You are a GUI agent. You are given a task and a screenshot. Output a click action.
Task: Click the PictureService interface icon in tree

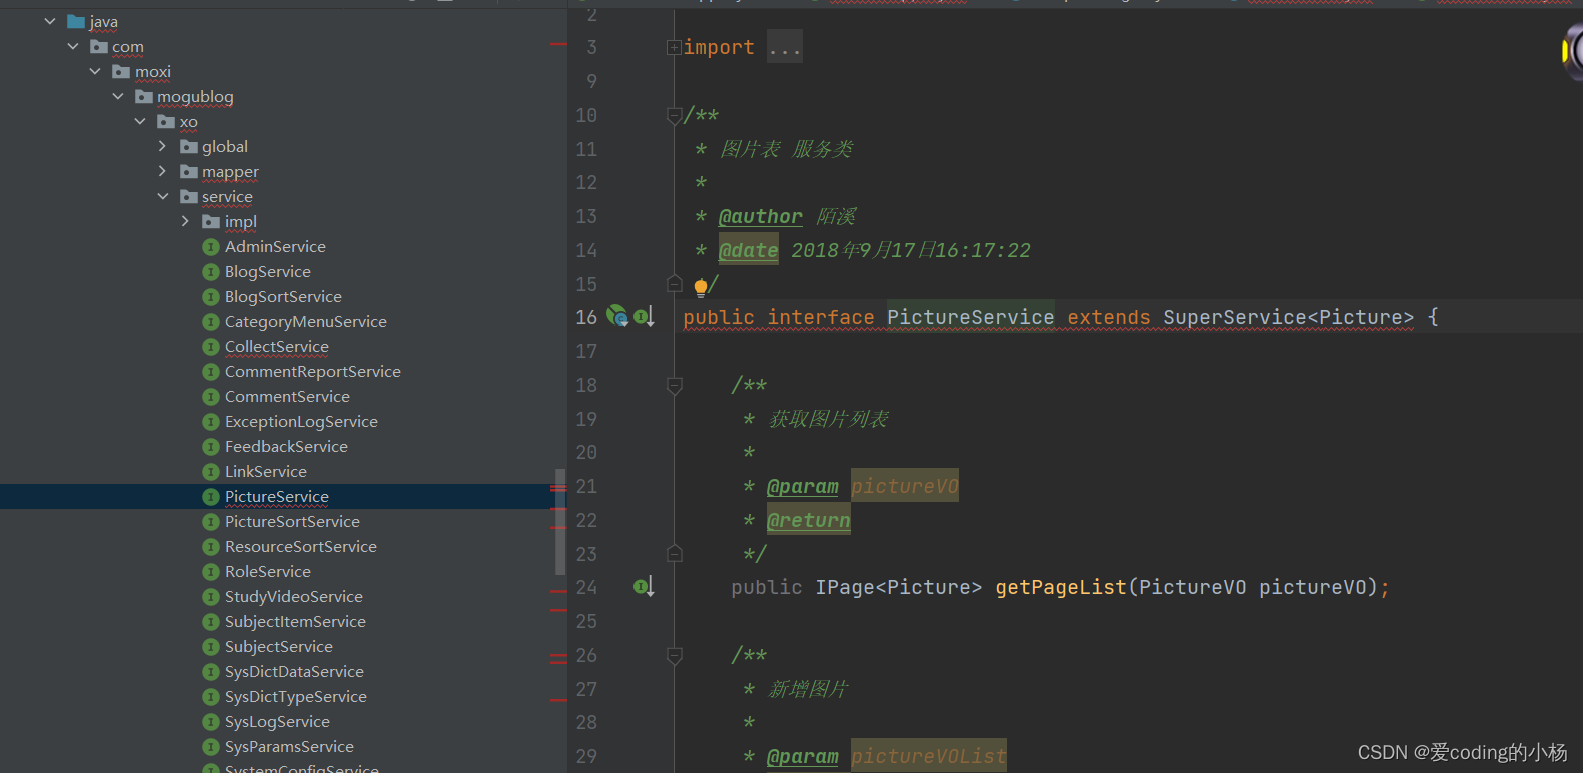tap(211, 496)
